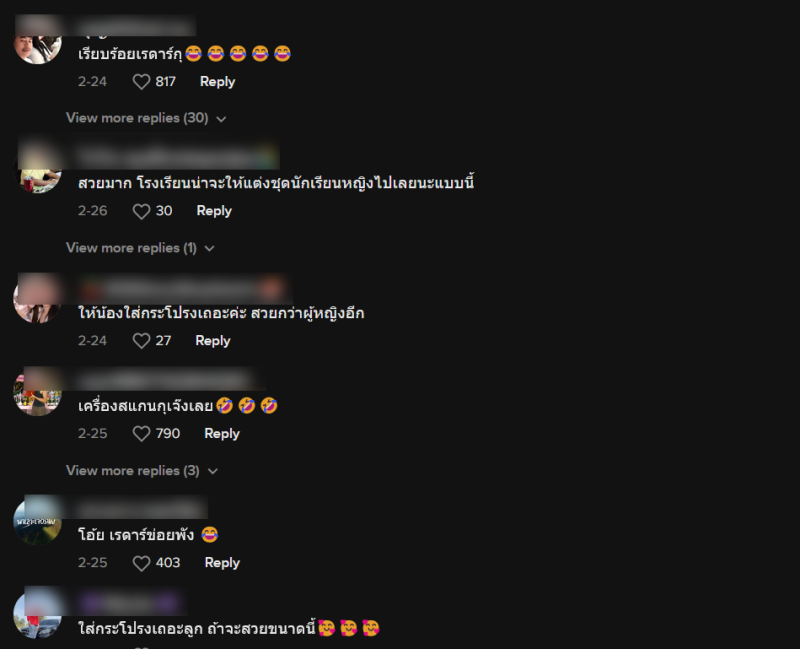Open avatar beside the 790-likes comment
This screenshot has height=649, width=800.
[37, 392]
